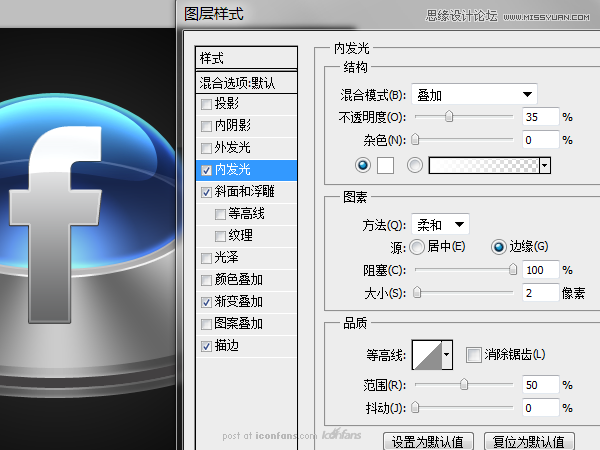Open the 描边 stroke settings row
Screen dimensions: 600x450
tap(246, 346)
